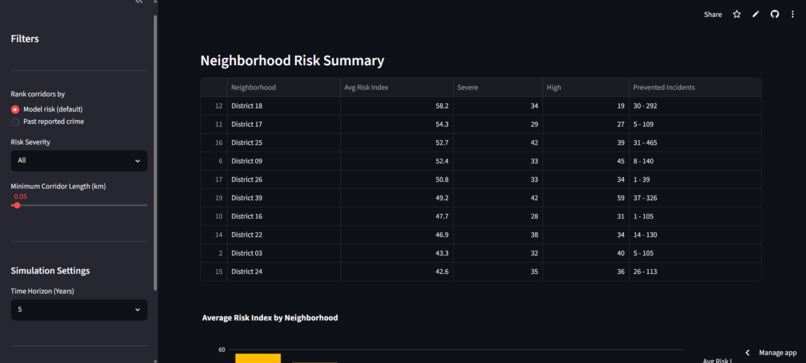Sort by Prevented Incidents column header
This screenshot has width=806, height=363.
pyautogui.click(x=695, y=87)
